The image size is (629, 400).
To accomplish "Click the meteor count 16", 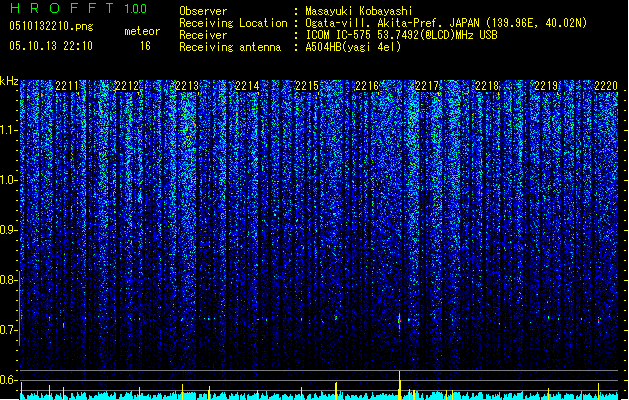I will [145, 46].
